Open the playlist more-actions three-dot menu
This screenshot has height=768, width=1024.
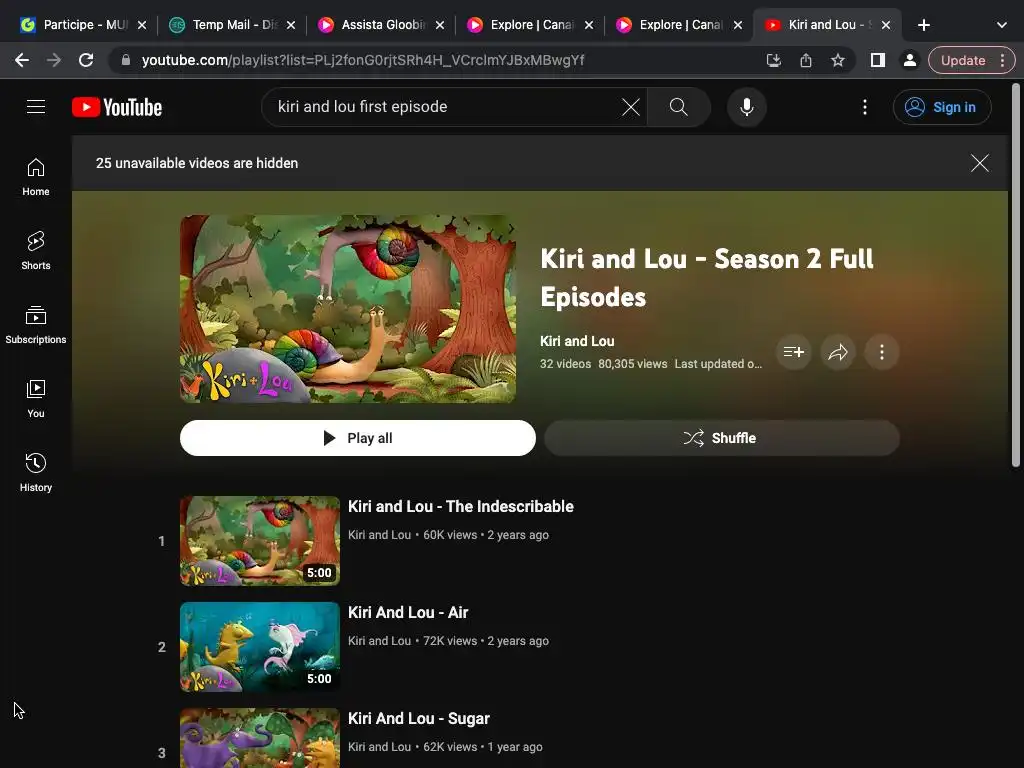(882, 353)
